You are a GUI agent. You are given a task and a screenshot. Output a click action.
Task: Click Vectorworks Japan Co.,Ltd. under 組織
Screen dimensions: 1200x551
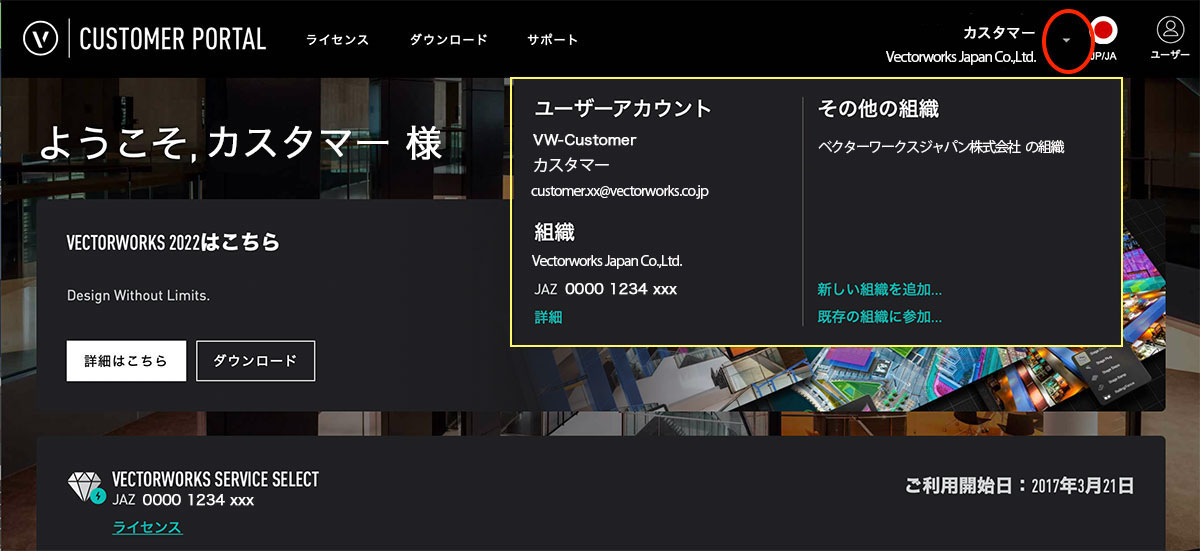tap(607, 261)
